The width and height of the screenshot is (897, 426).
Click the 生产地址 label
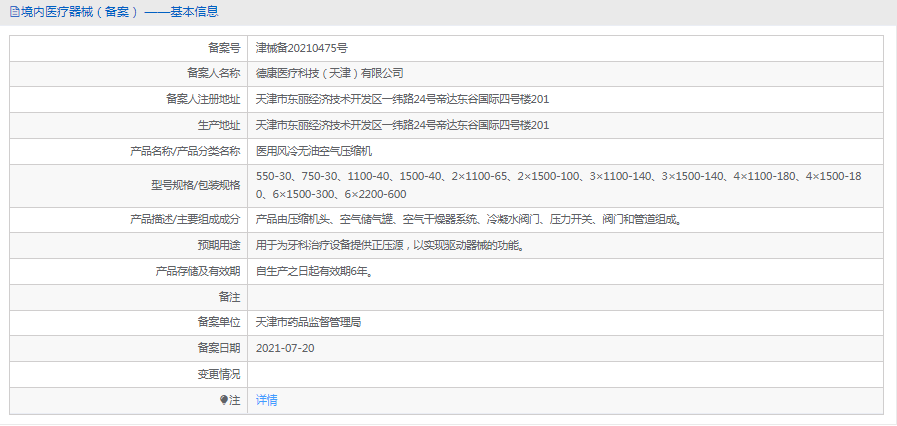219,125
